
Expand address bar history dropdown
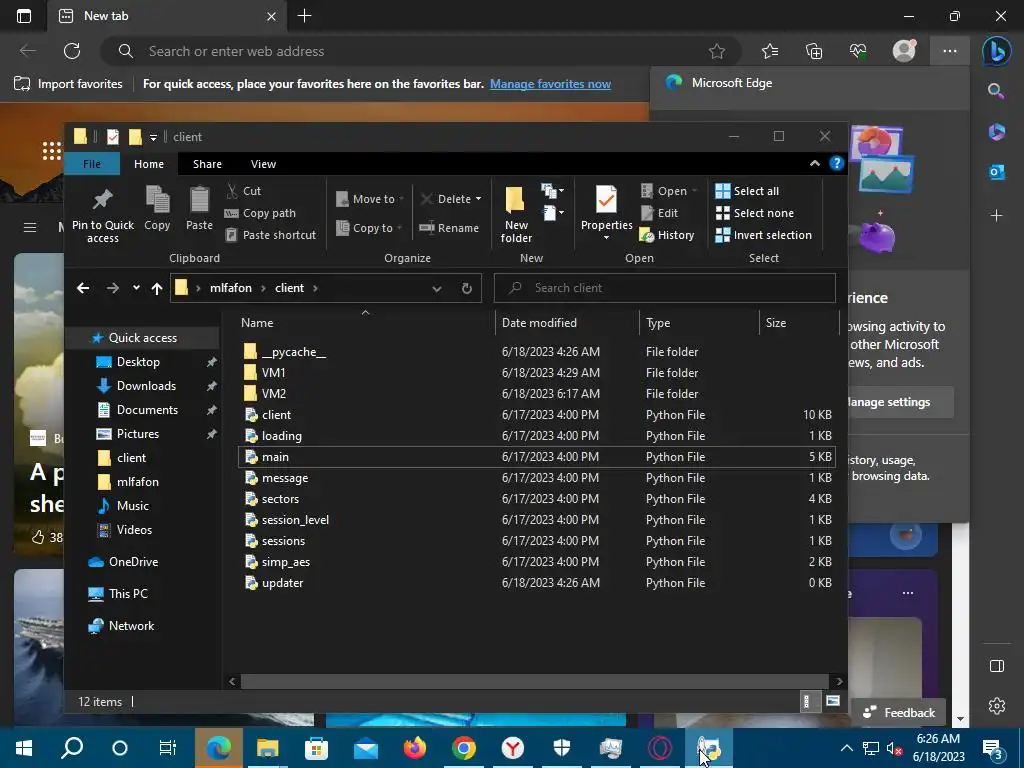[436, 288]
